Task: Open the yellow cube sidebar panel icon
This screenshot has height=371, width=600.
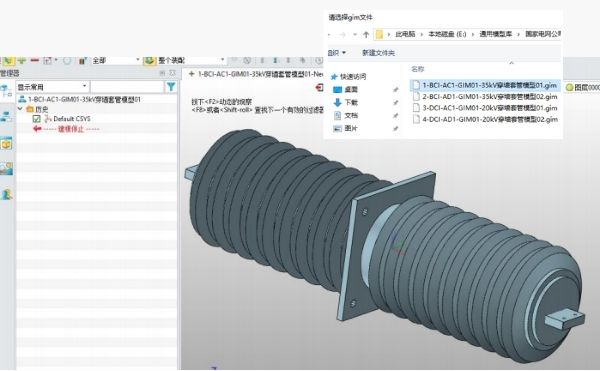Action: [x=6, y=144]
